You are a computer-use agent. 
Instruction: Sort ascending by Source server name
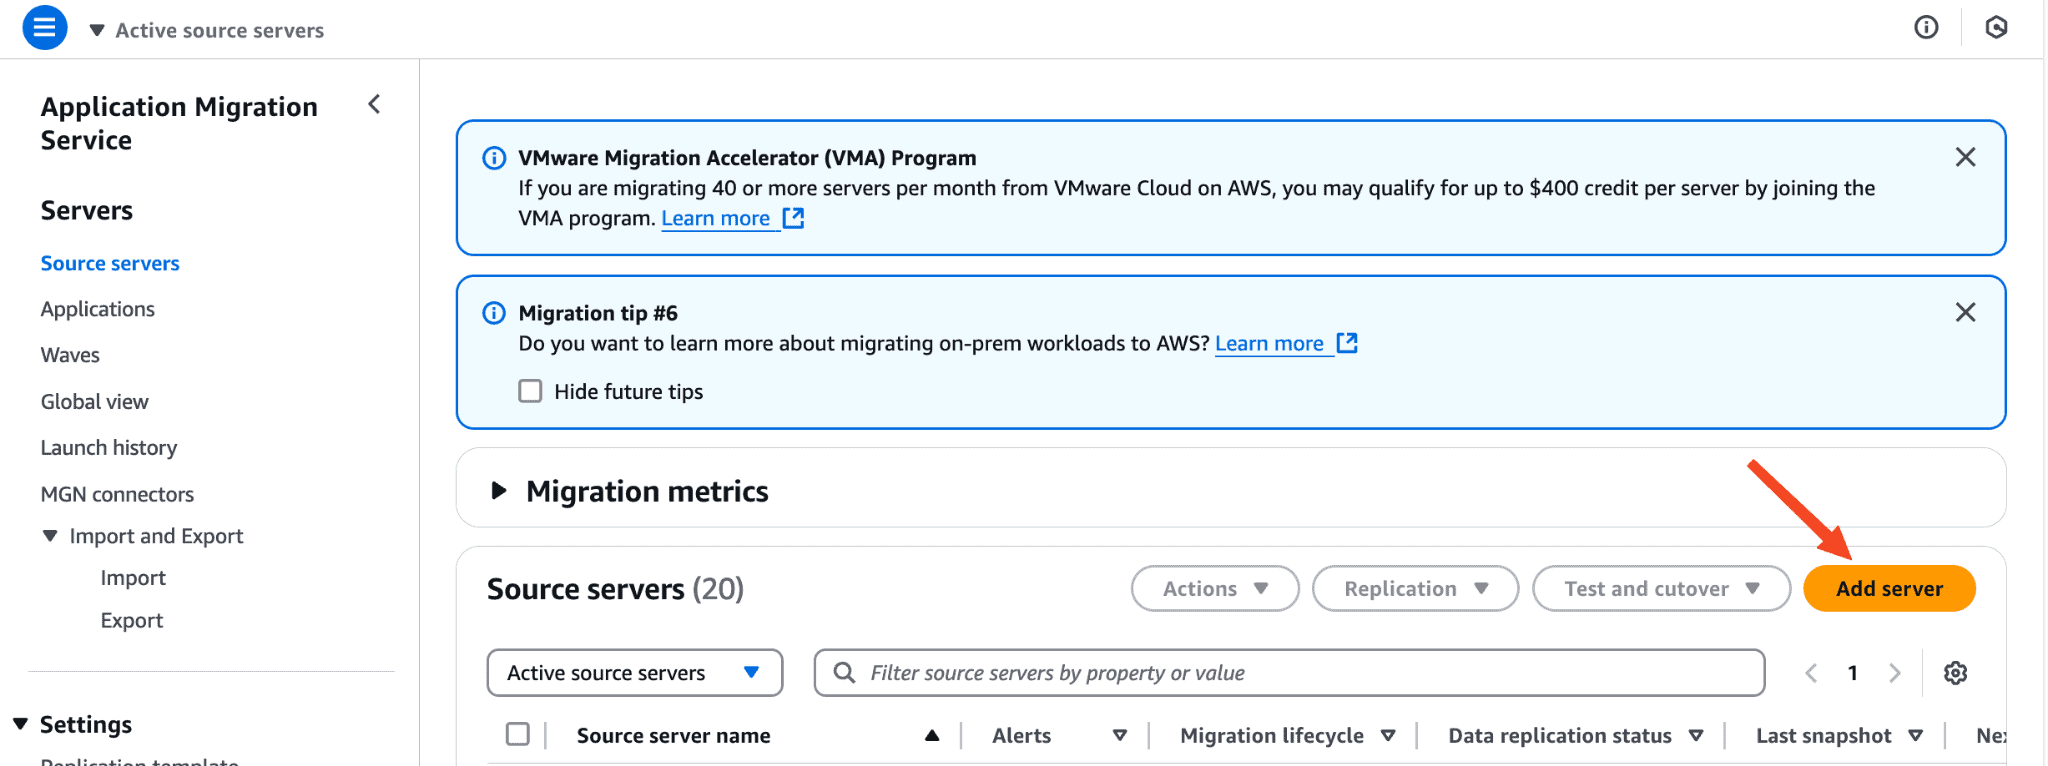[x=932, y=735]
